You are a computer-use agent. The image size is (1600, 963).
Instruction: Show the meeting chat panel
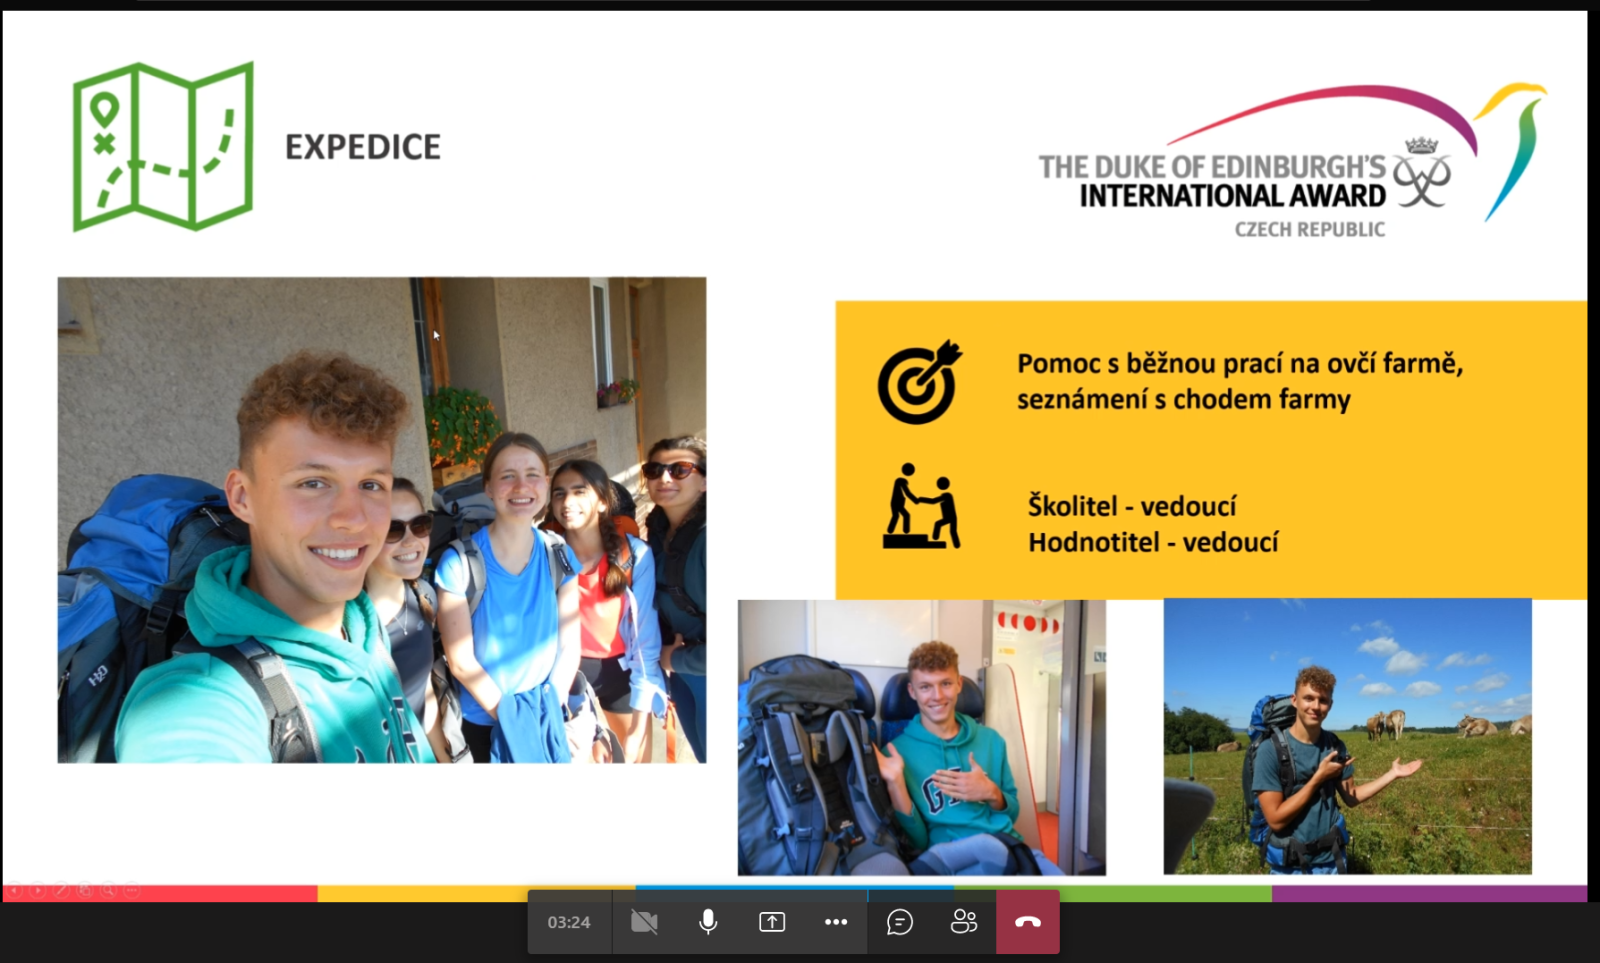(x=900, y=922)
